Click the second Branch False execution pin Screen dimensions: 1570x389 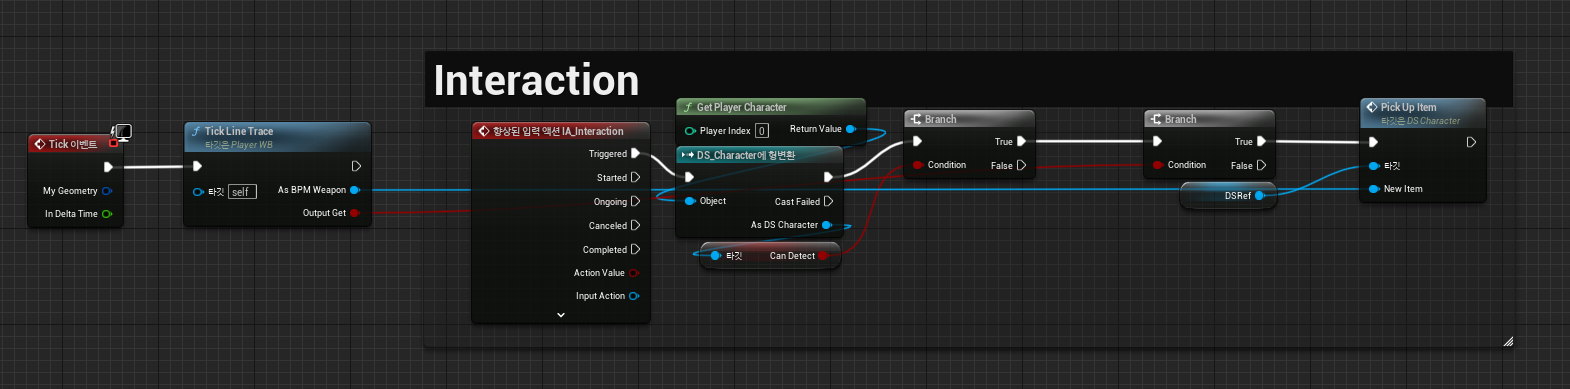1261,166
